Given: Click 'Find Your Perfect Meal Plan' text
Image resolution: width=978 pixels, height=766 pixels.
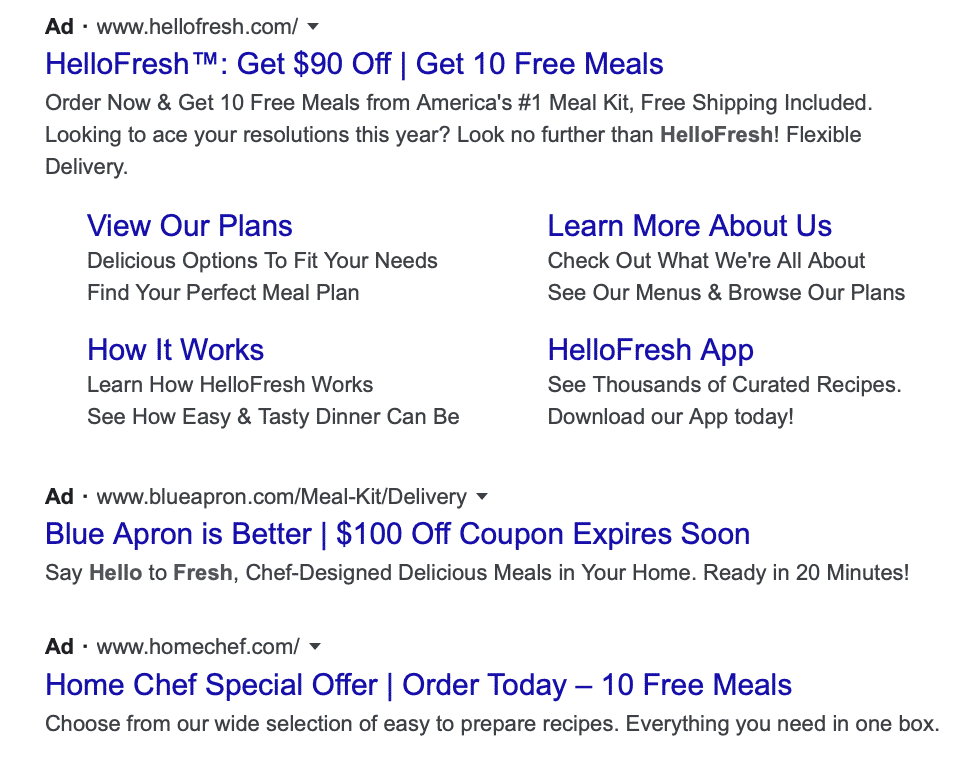Looking at the screenshot, I should [x=223, y=293].
